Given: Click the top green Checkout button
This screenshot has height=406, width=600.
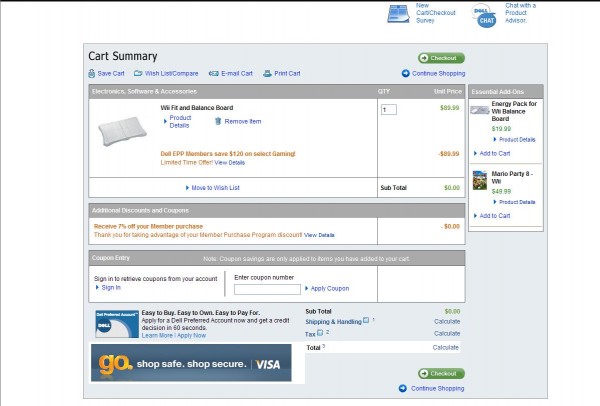Looking at the screenshot, I should coord(441,58).
